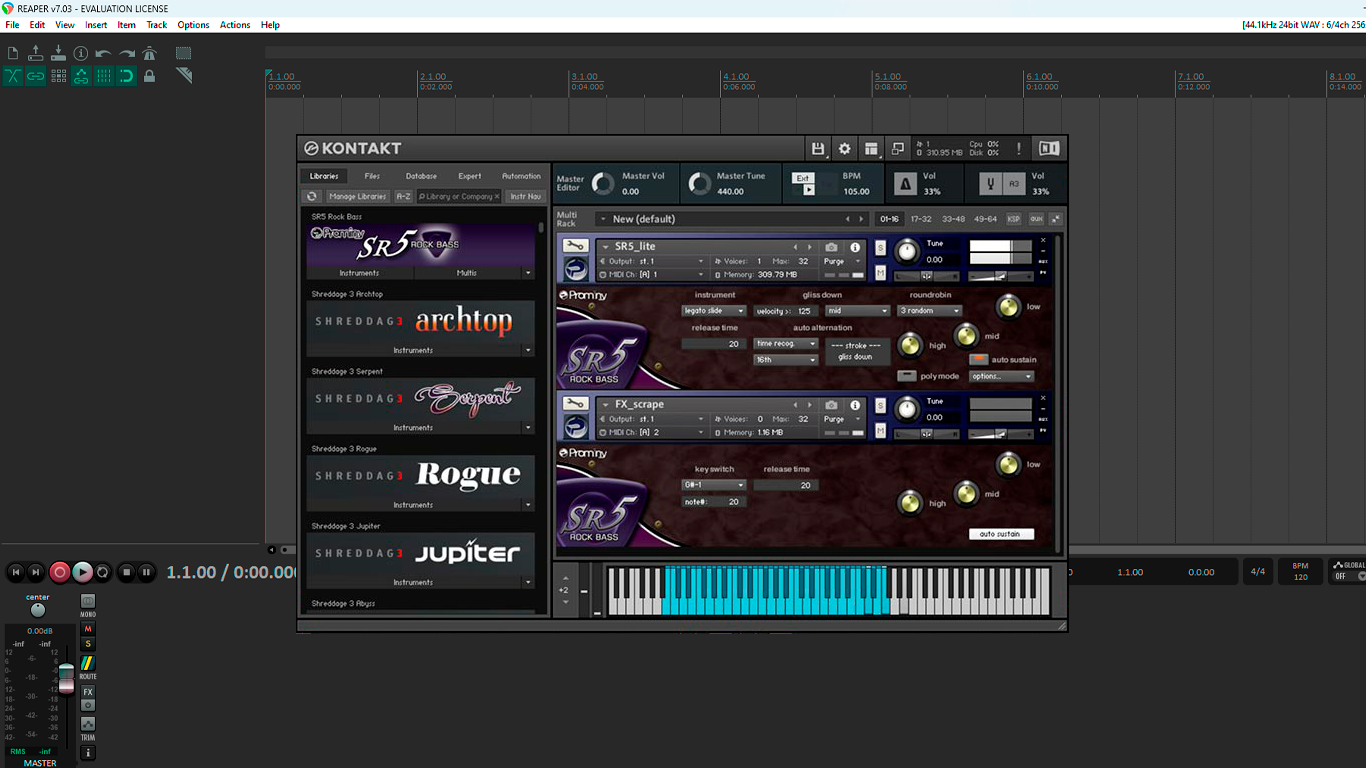Open the legato slide instrument dropdown

[715, 311]
